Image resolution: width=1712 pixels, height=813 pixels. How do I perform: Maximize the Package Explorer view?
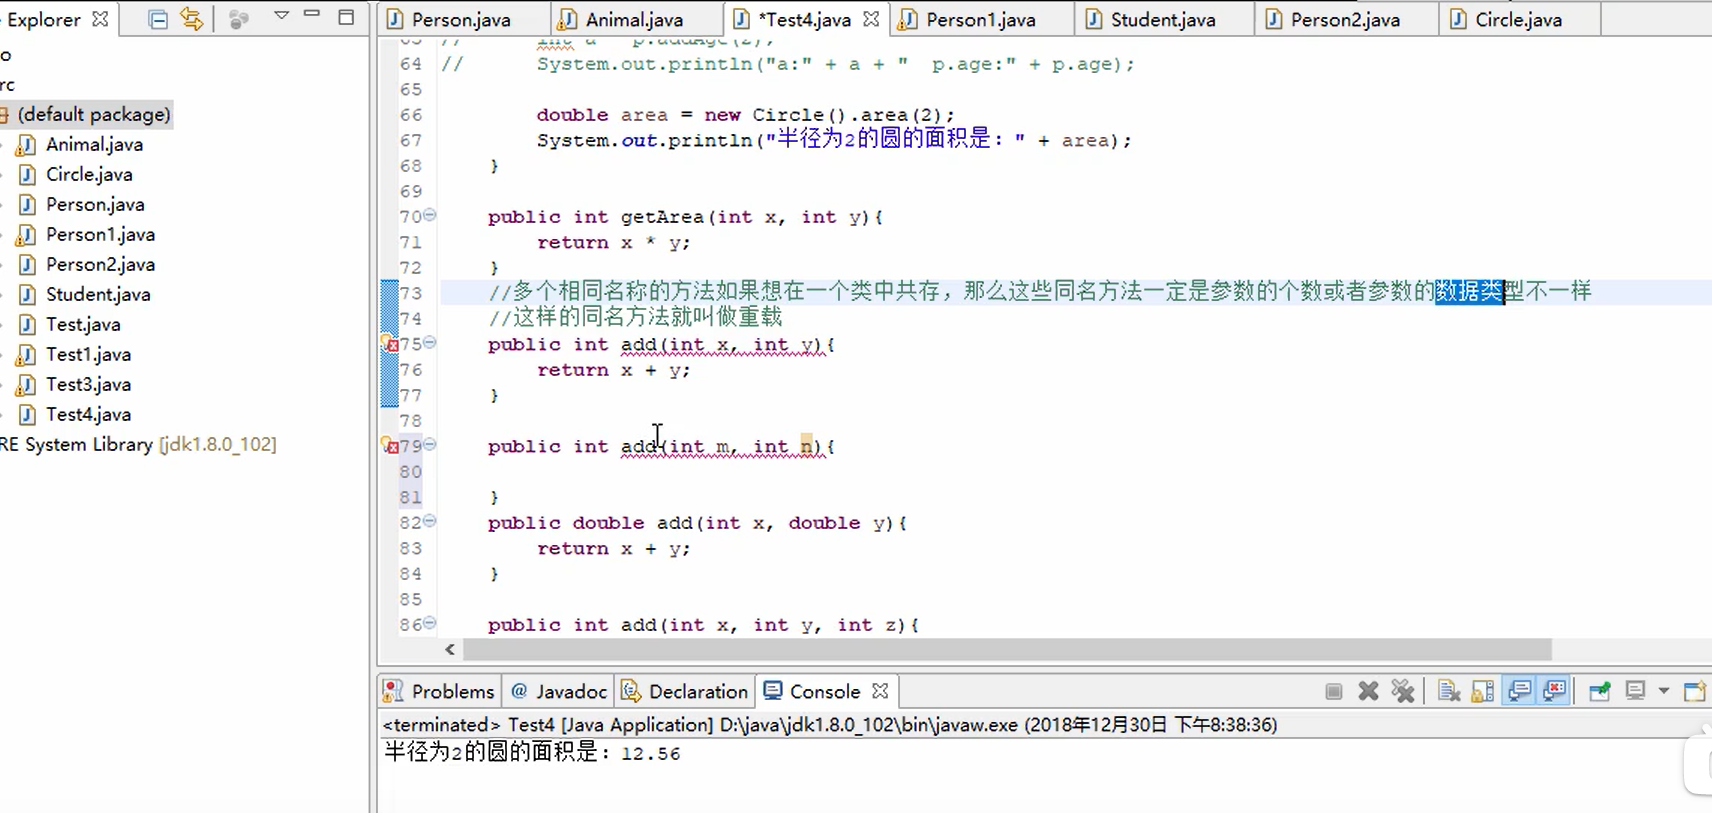tap(346, 17)
